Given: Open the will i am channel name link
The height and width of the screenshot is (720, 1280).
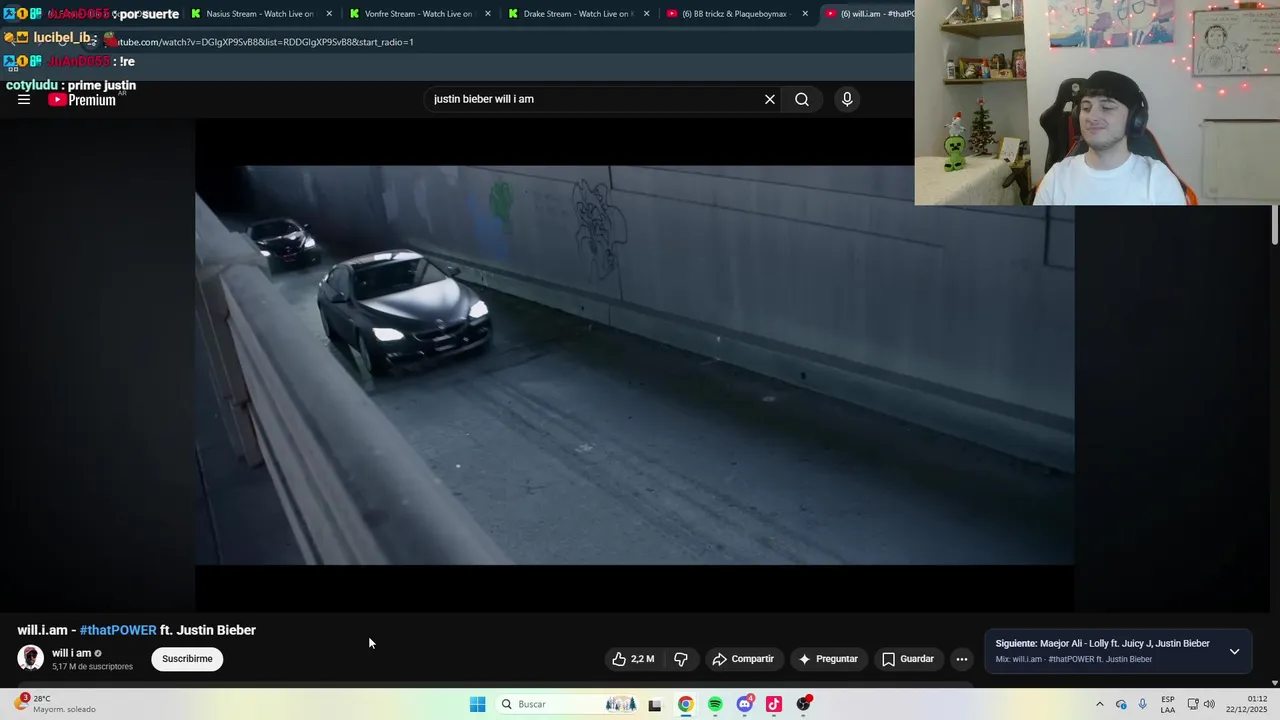Looking at the screenshot, I should click(71, 653).
